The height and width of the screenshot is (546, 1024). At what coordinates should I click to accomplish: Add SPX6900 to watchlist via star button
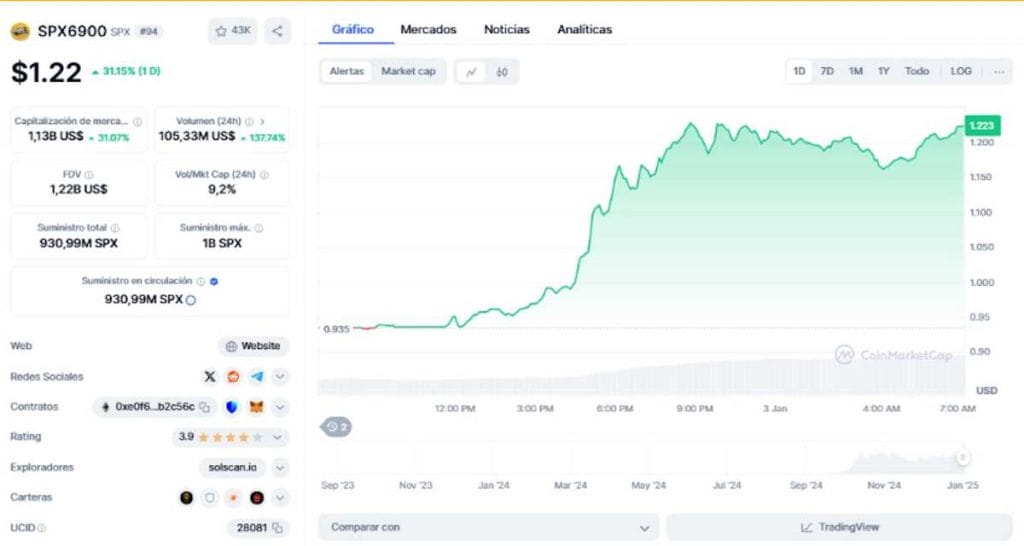[x=233, y=31]
